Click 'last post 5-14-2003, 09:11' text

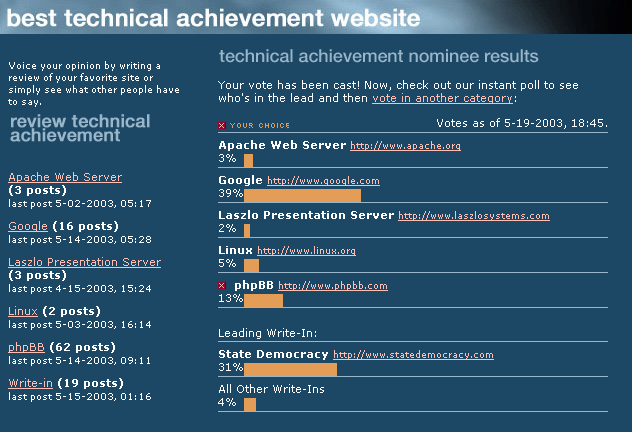80,361
